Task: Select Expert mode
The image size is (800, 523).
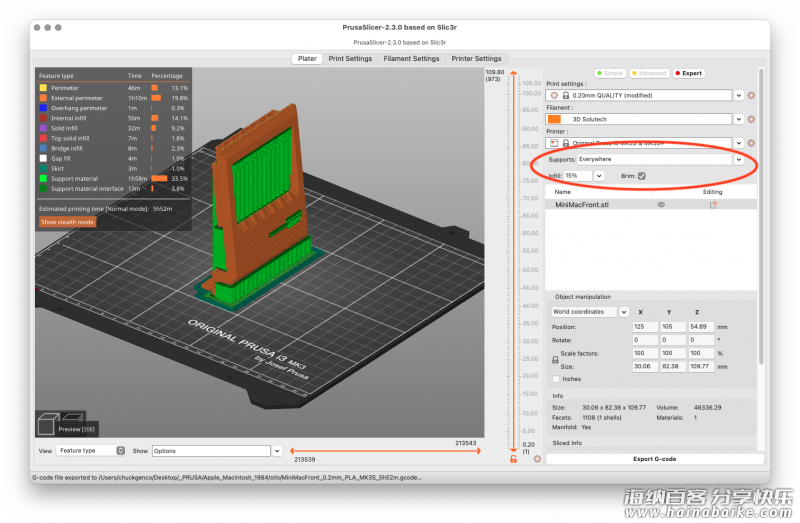Action: pyautogui.click(x=689, y=73)
